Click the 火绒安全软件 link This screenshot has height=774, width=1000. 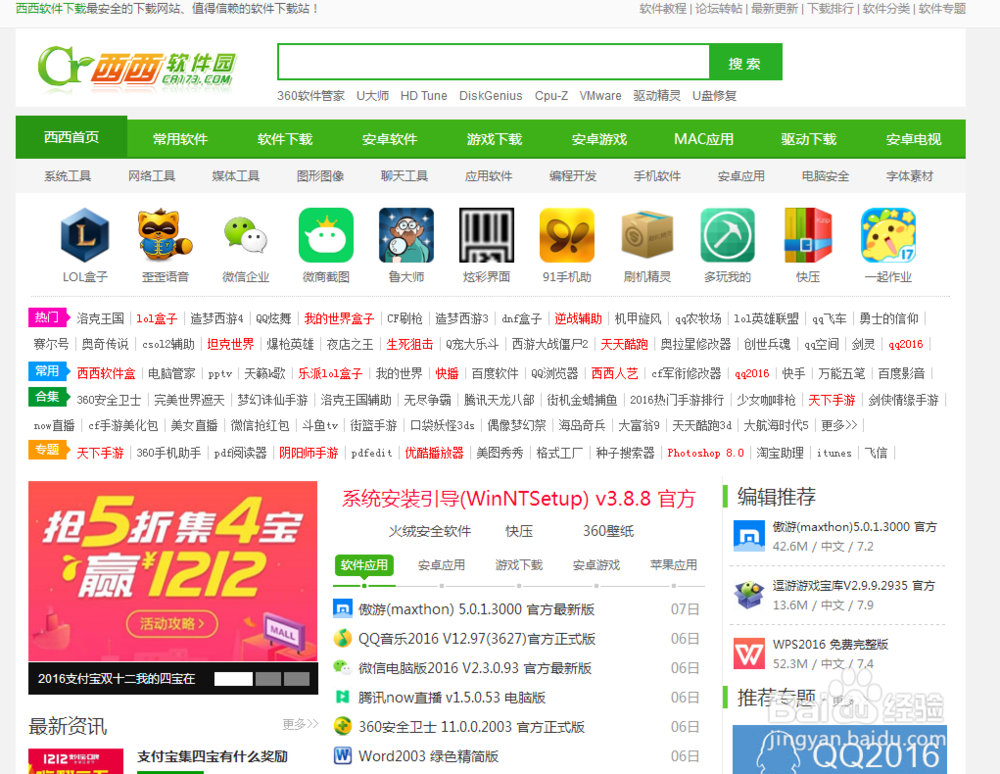(430, 531)
